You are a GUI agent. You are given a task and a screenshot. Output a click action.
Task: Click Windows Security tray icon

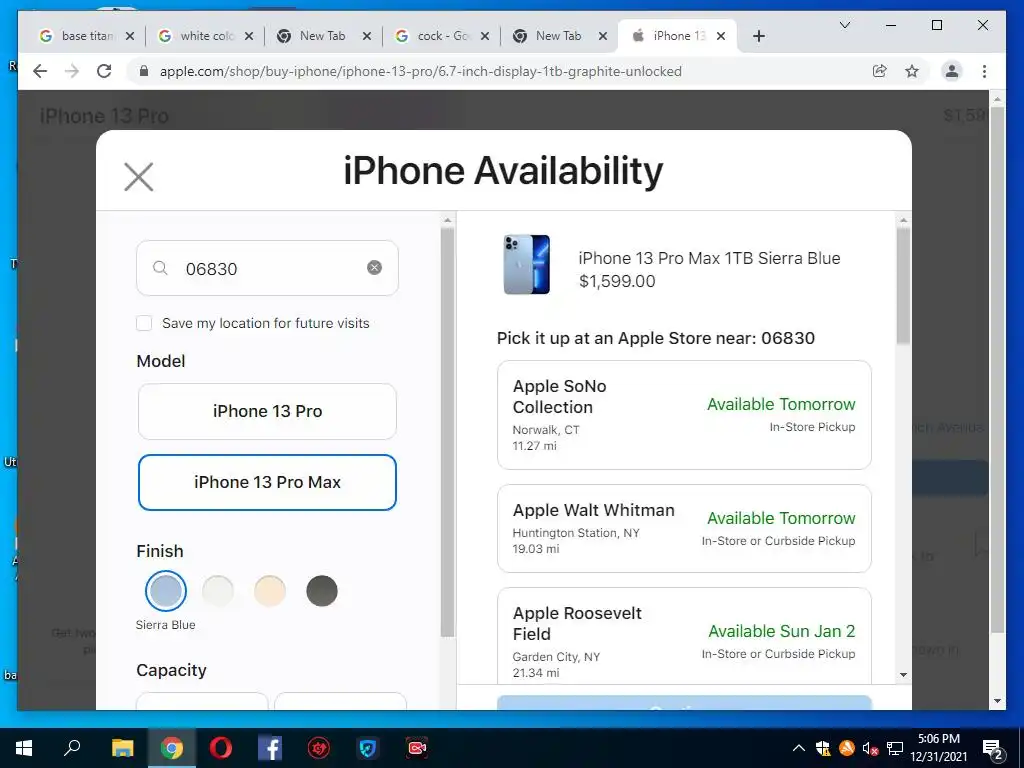(x=823, y=748)
